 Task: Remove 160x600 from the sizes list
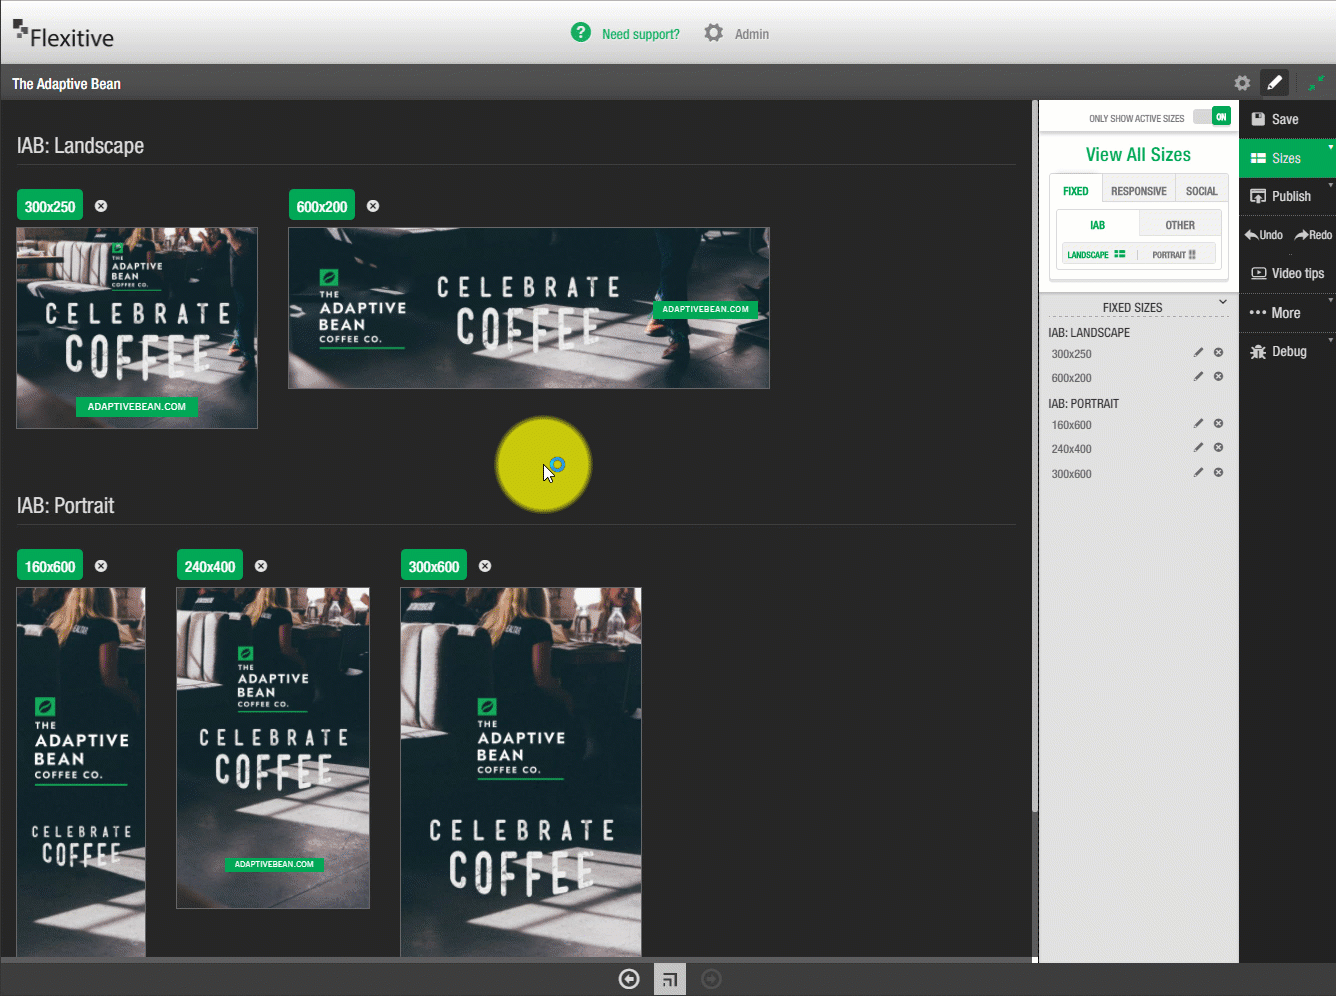tap(1218, 424)
